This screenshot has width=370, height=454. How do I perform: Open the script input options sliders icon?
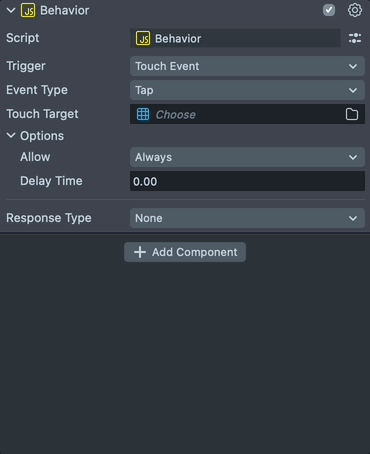(355, 38)
